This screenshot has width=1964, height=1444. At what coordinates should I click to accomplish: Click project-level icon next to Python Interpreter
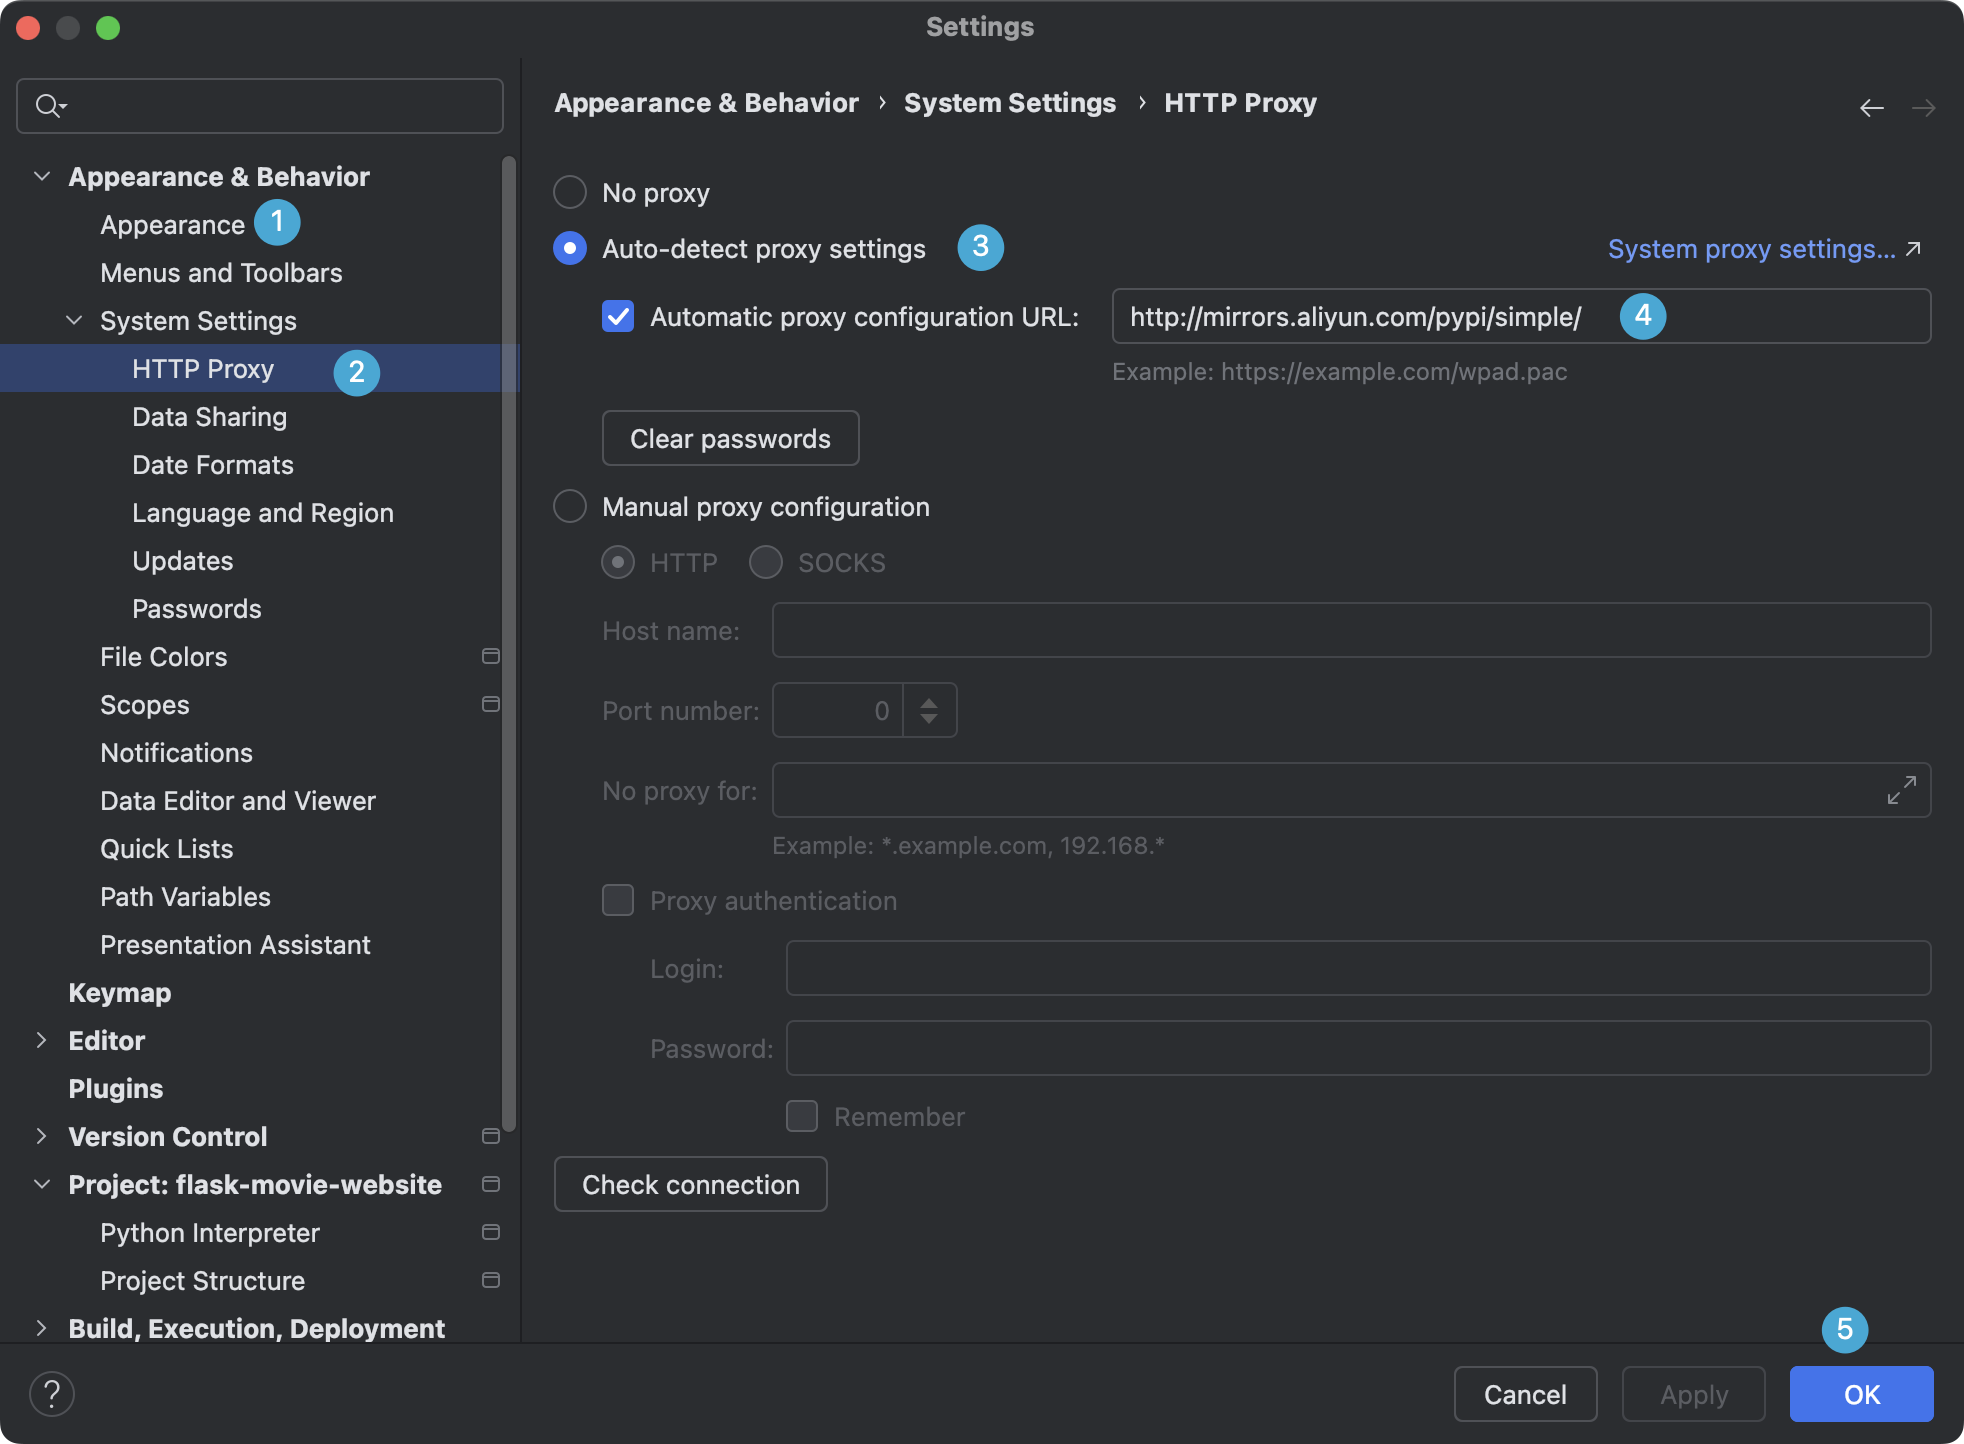(491, 1232)
